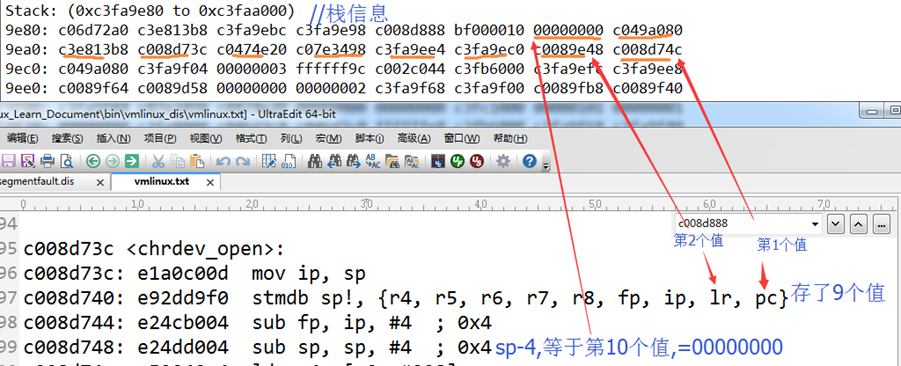The width and height of the screenshot is (901, 366).
Task: Open quick find options ellipsis button
Action: (881, 224)
